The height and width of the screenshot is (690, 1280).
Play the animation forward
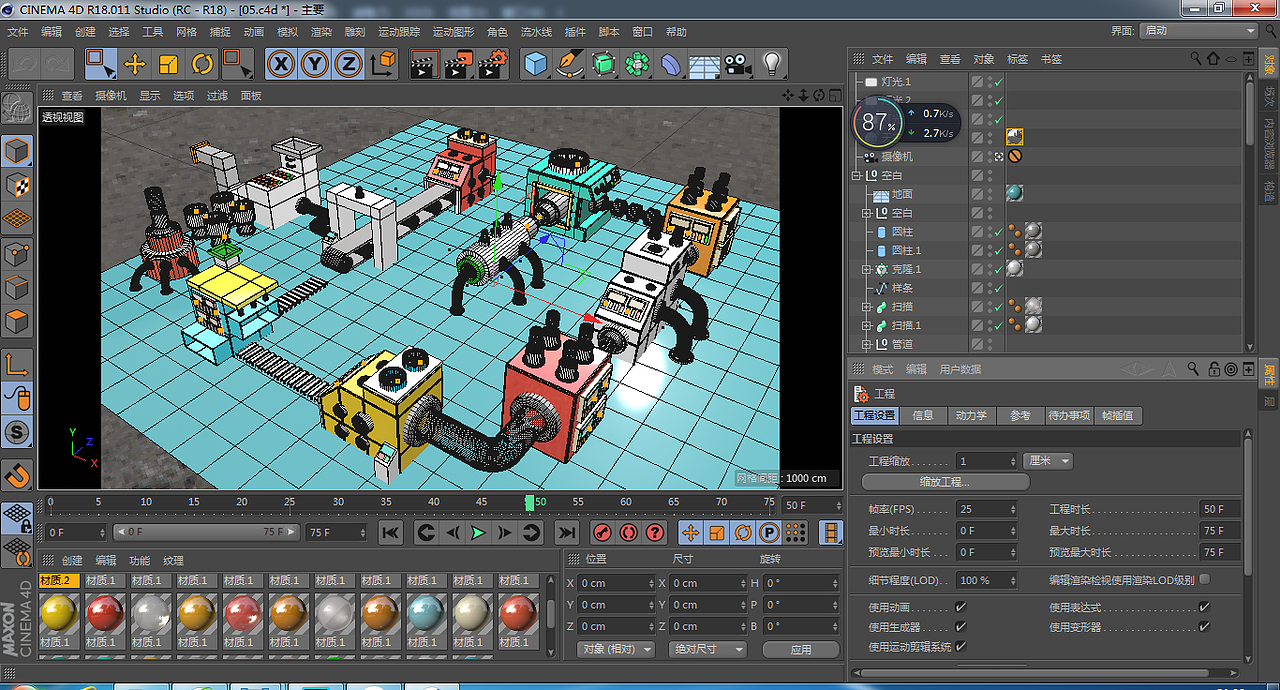point(478,533)
